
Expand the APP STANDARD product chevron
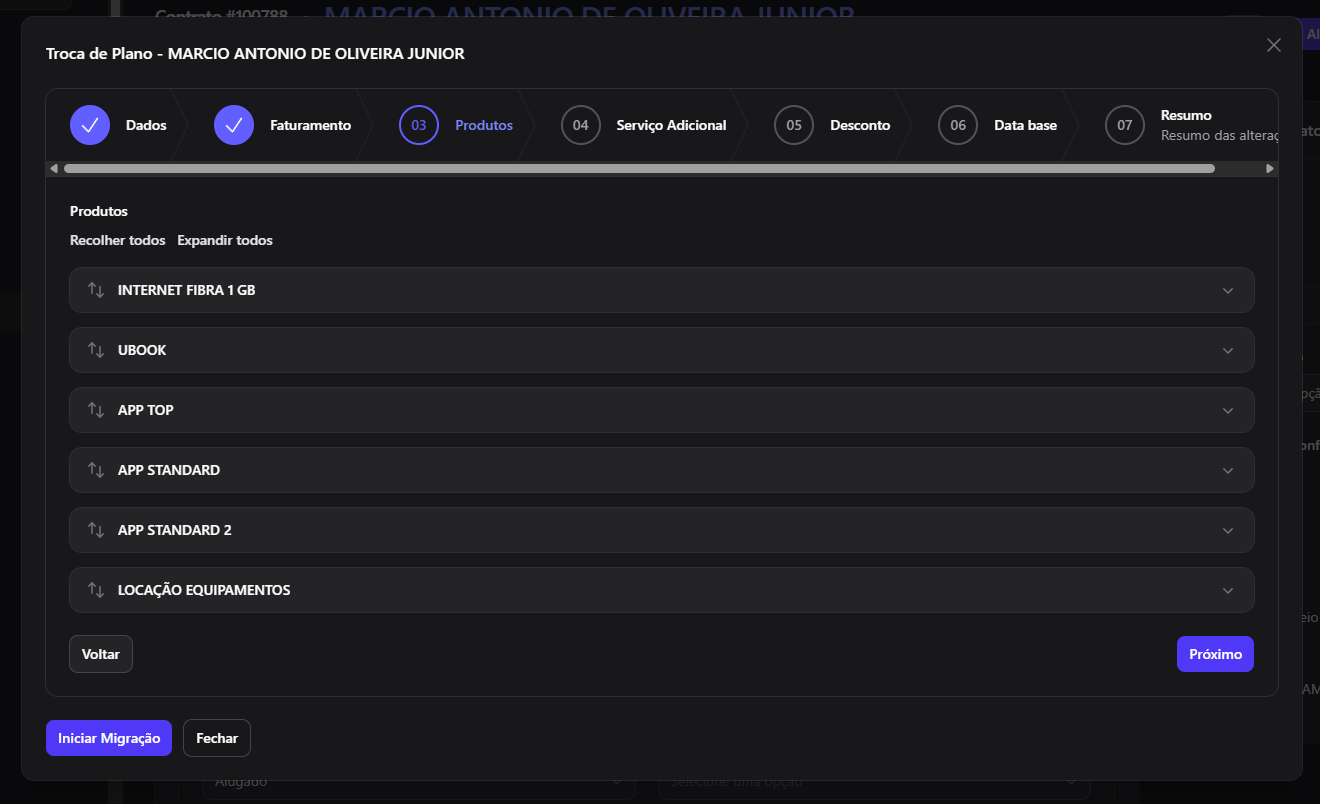point(1228,471)
